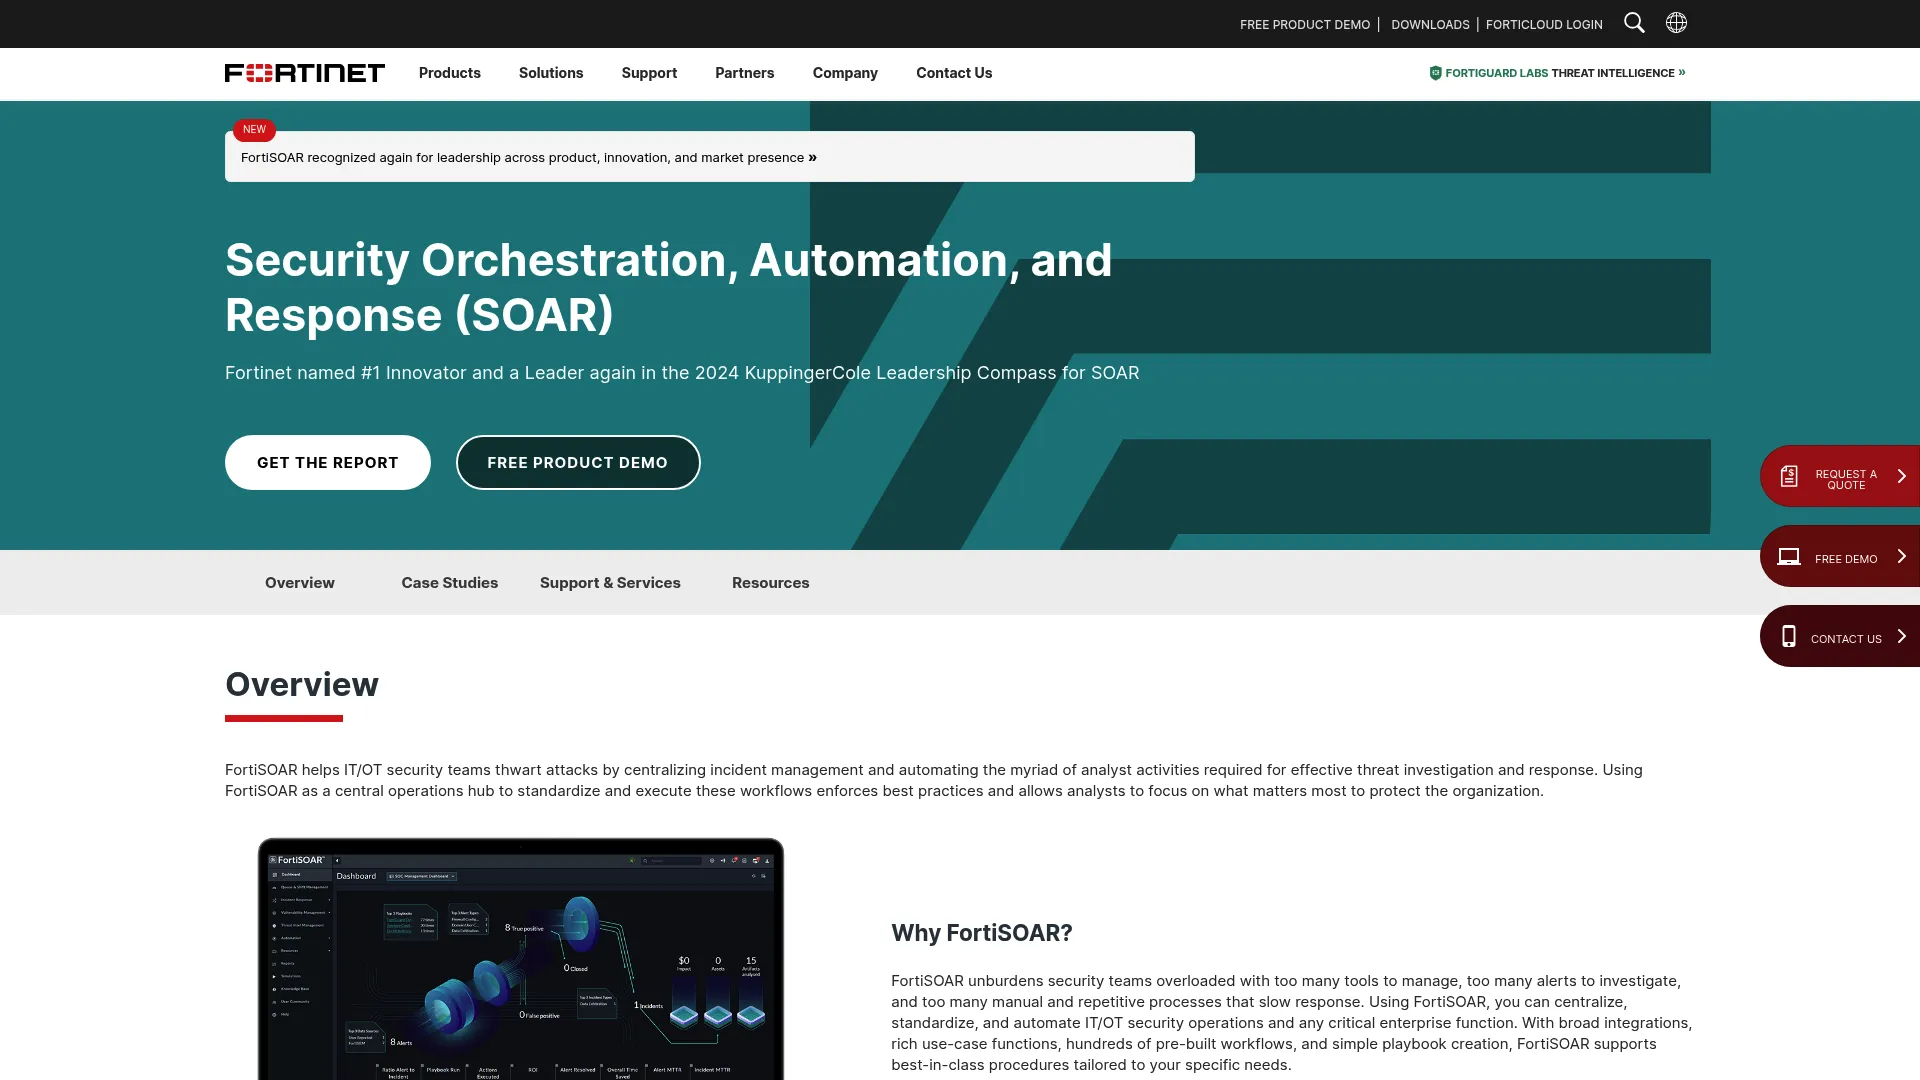The image size is (1920, 1080).
Task: Click the double-arrow after announcement text
Action: (x=813, y=157)
